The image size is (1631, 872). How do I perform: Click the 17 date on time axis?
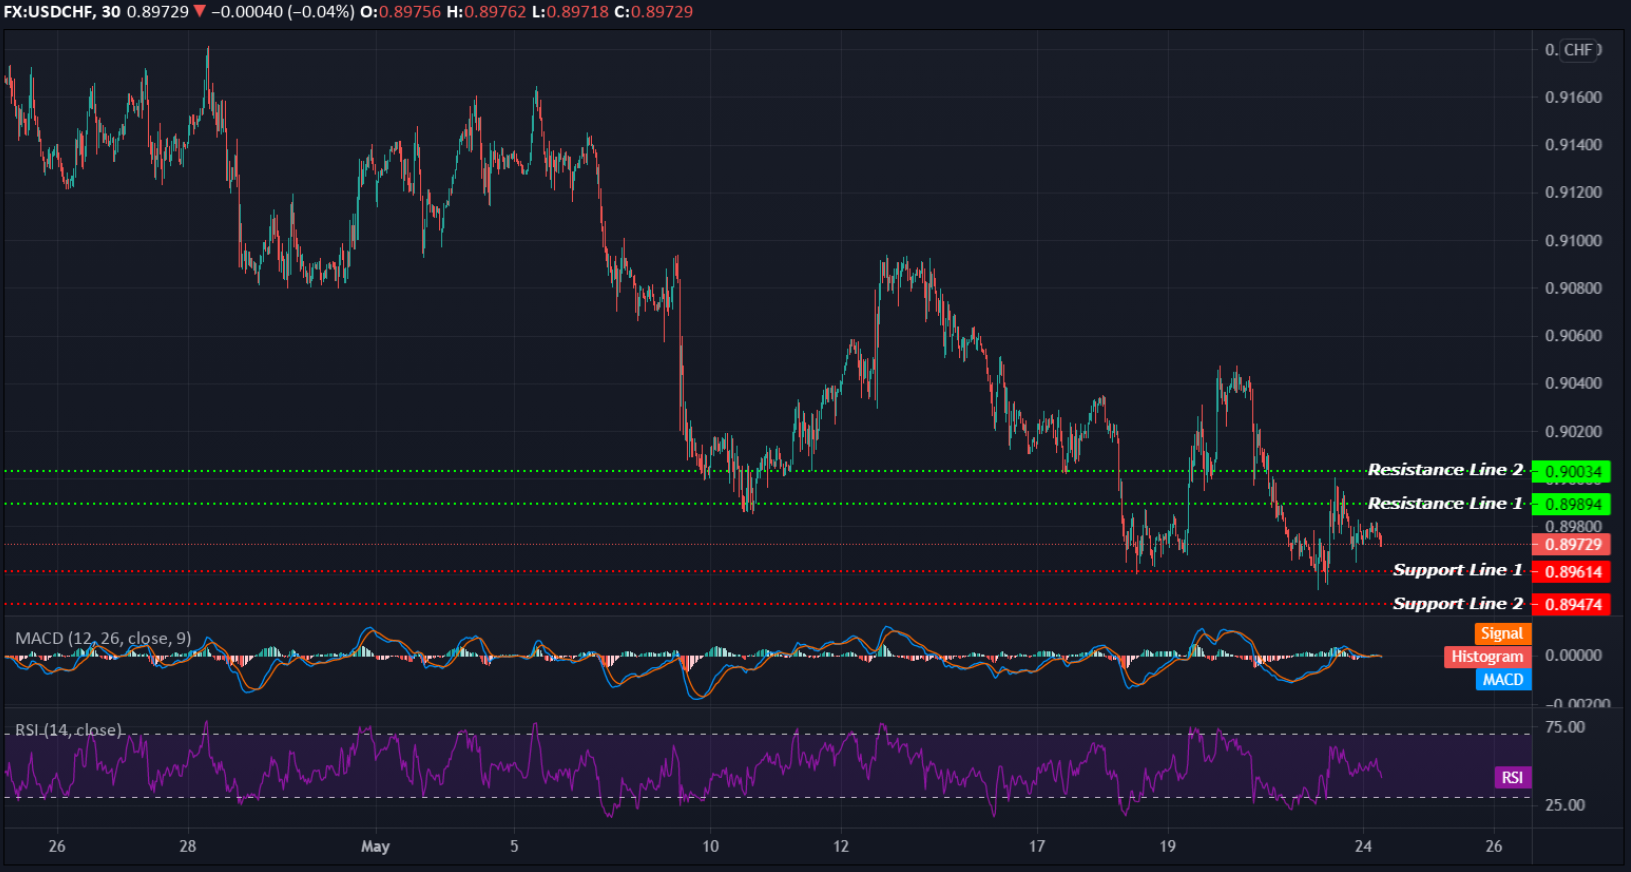(1037, 846)
